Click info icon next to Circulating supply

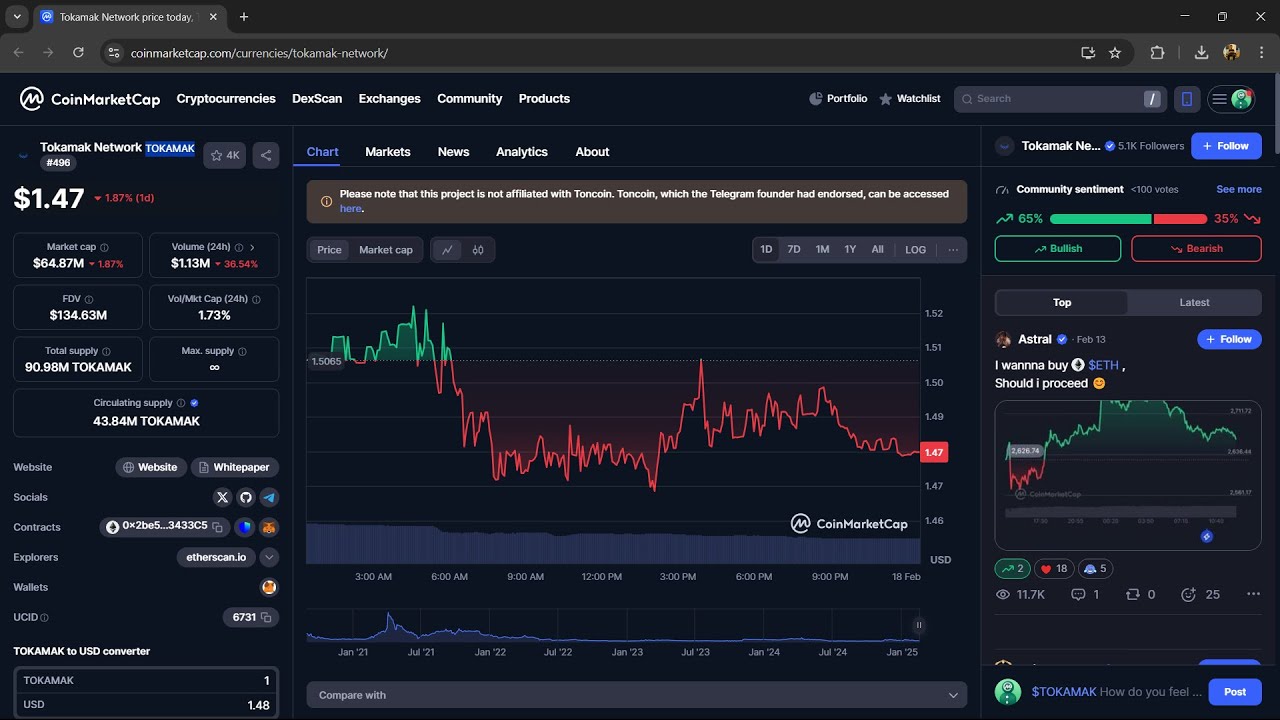(181, 403)
